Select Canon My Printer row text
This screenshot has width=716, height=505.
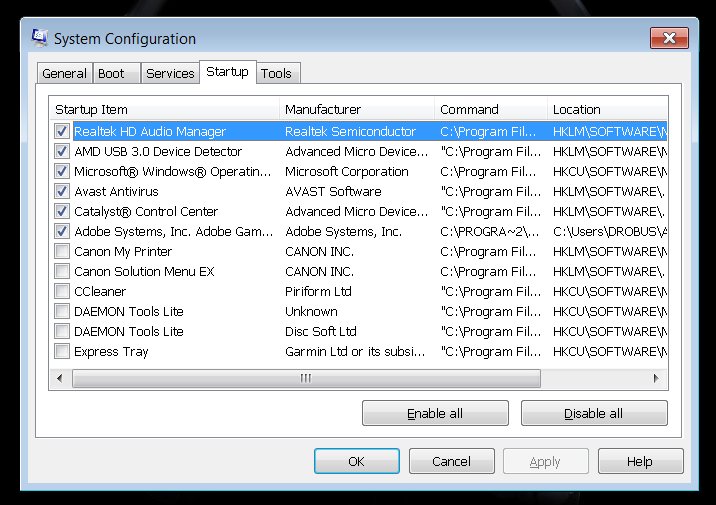pyautogui.click(x=123, y=251)
